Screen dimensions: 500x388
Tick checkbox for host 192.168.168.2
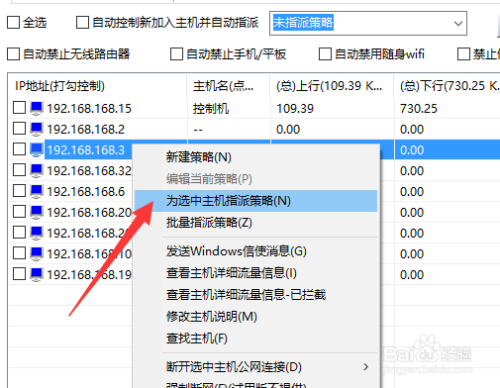[x=19, y=129]
